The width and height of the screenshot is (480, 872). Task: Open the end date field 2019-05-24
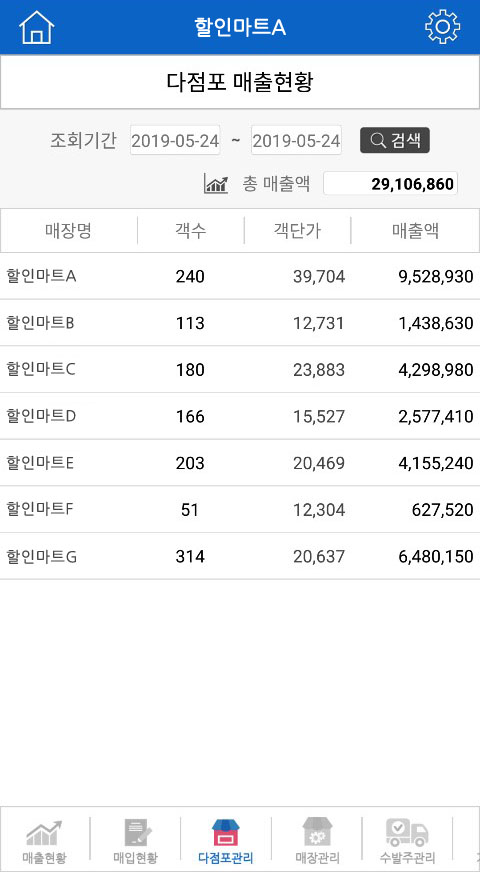pyautogui.click(x=296, y=140)
